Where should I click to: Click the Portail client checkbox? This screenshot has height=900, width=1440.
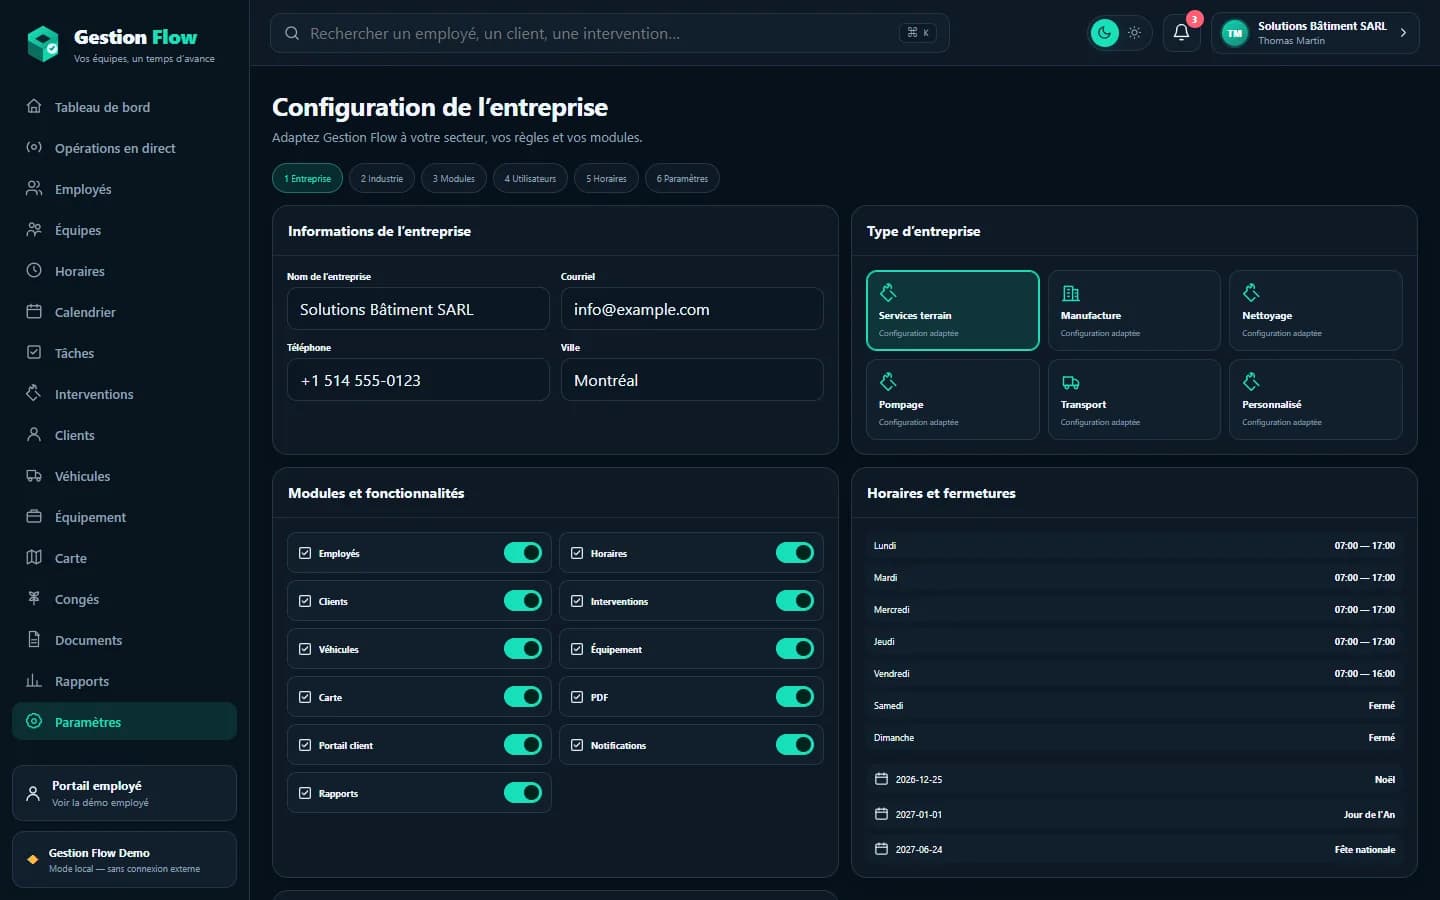pos(305,745)
